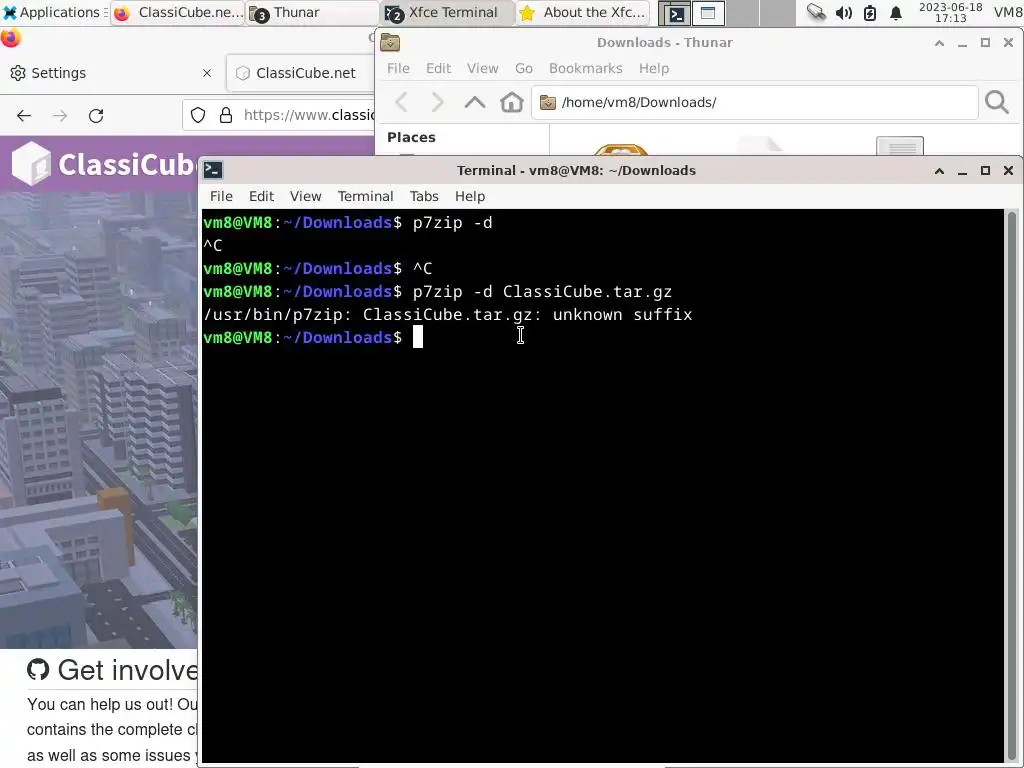The width and height of the screenshot is (1024, 768).
Task: Roll up the Thunar window with the up-arrow button
Action: (939, 43)
